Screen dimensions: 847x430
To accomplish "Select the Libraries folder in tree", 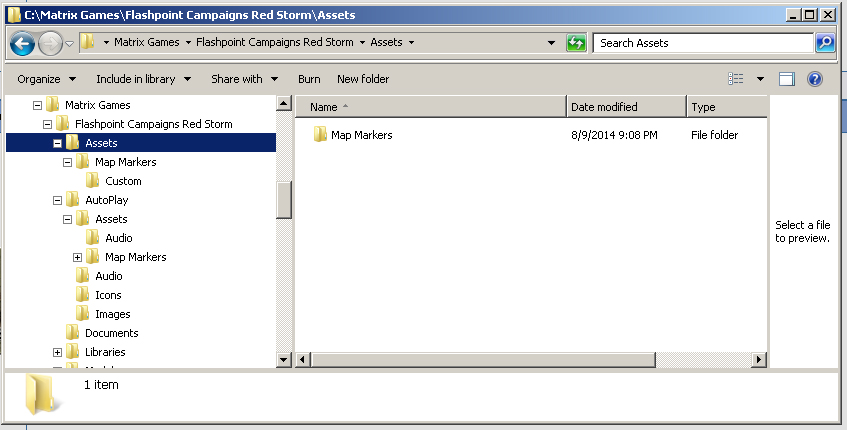I will click(105, 352).
